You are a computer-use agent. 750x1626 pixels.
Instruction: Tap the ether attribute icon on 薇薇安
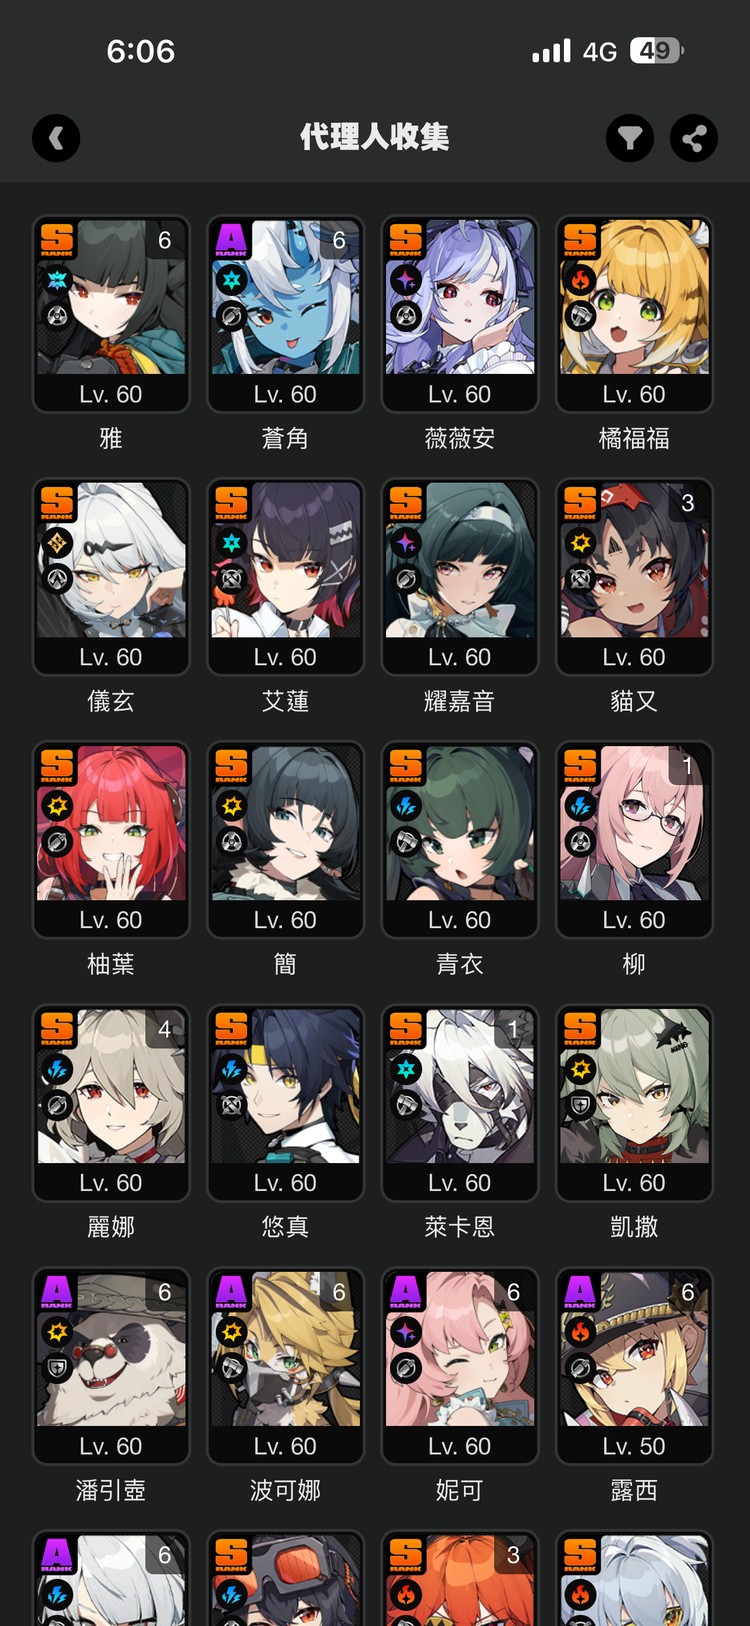[x=406, y=279]
